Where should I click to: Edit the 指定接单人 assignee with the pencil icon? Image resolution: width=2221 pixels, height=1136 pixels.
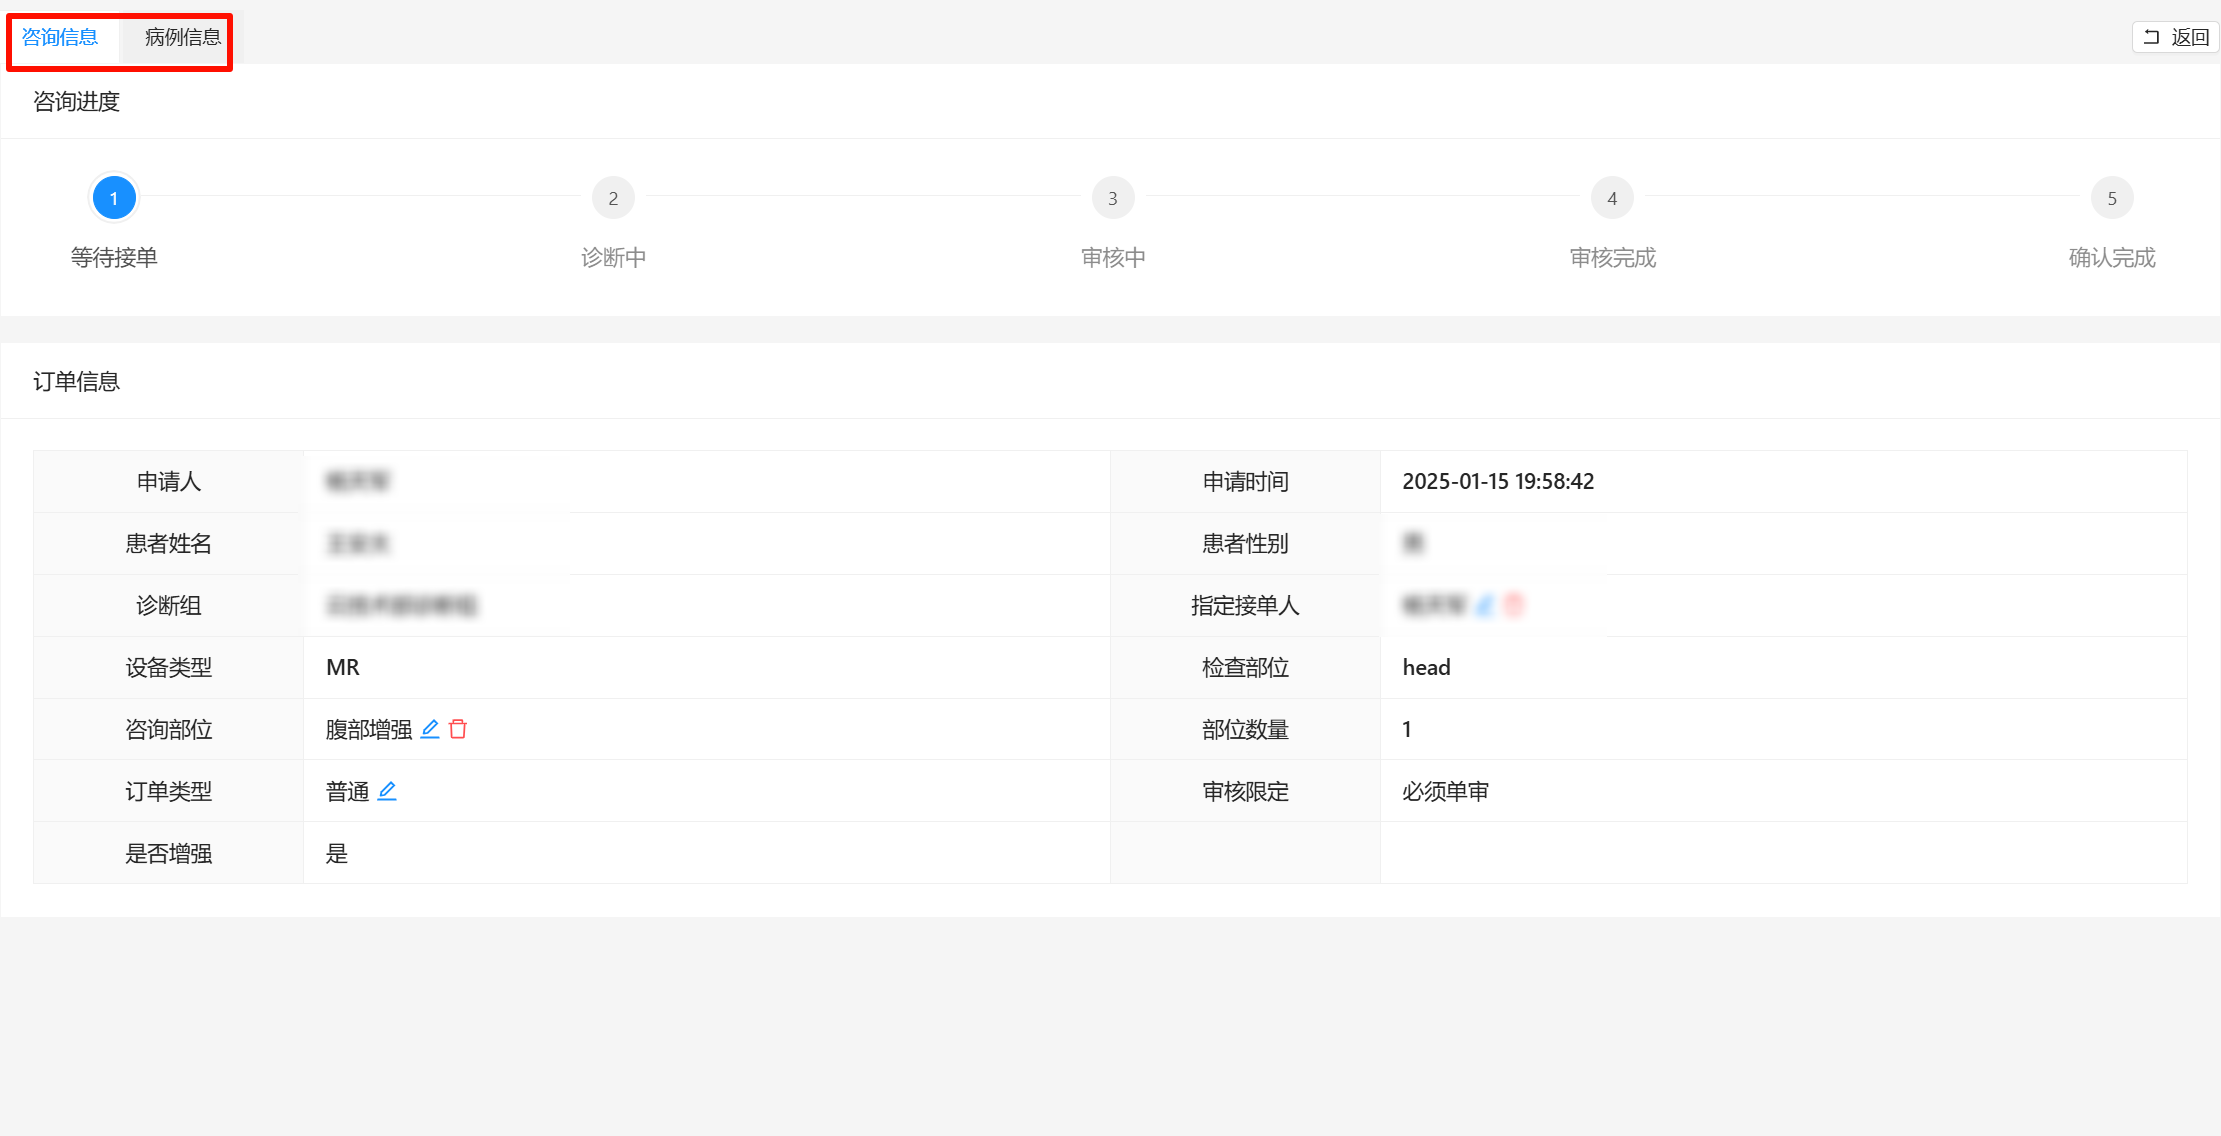[x=1485, y=605]
